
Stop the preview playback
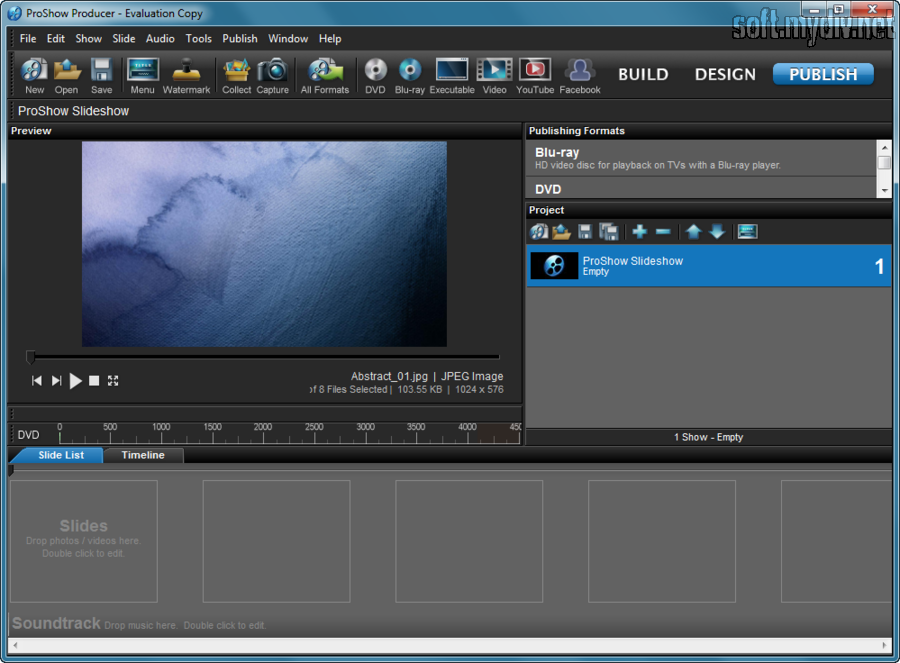pos(94,381)
